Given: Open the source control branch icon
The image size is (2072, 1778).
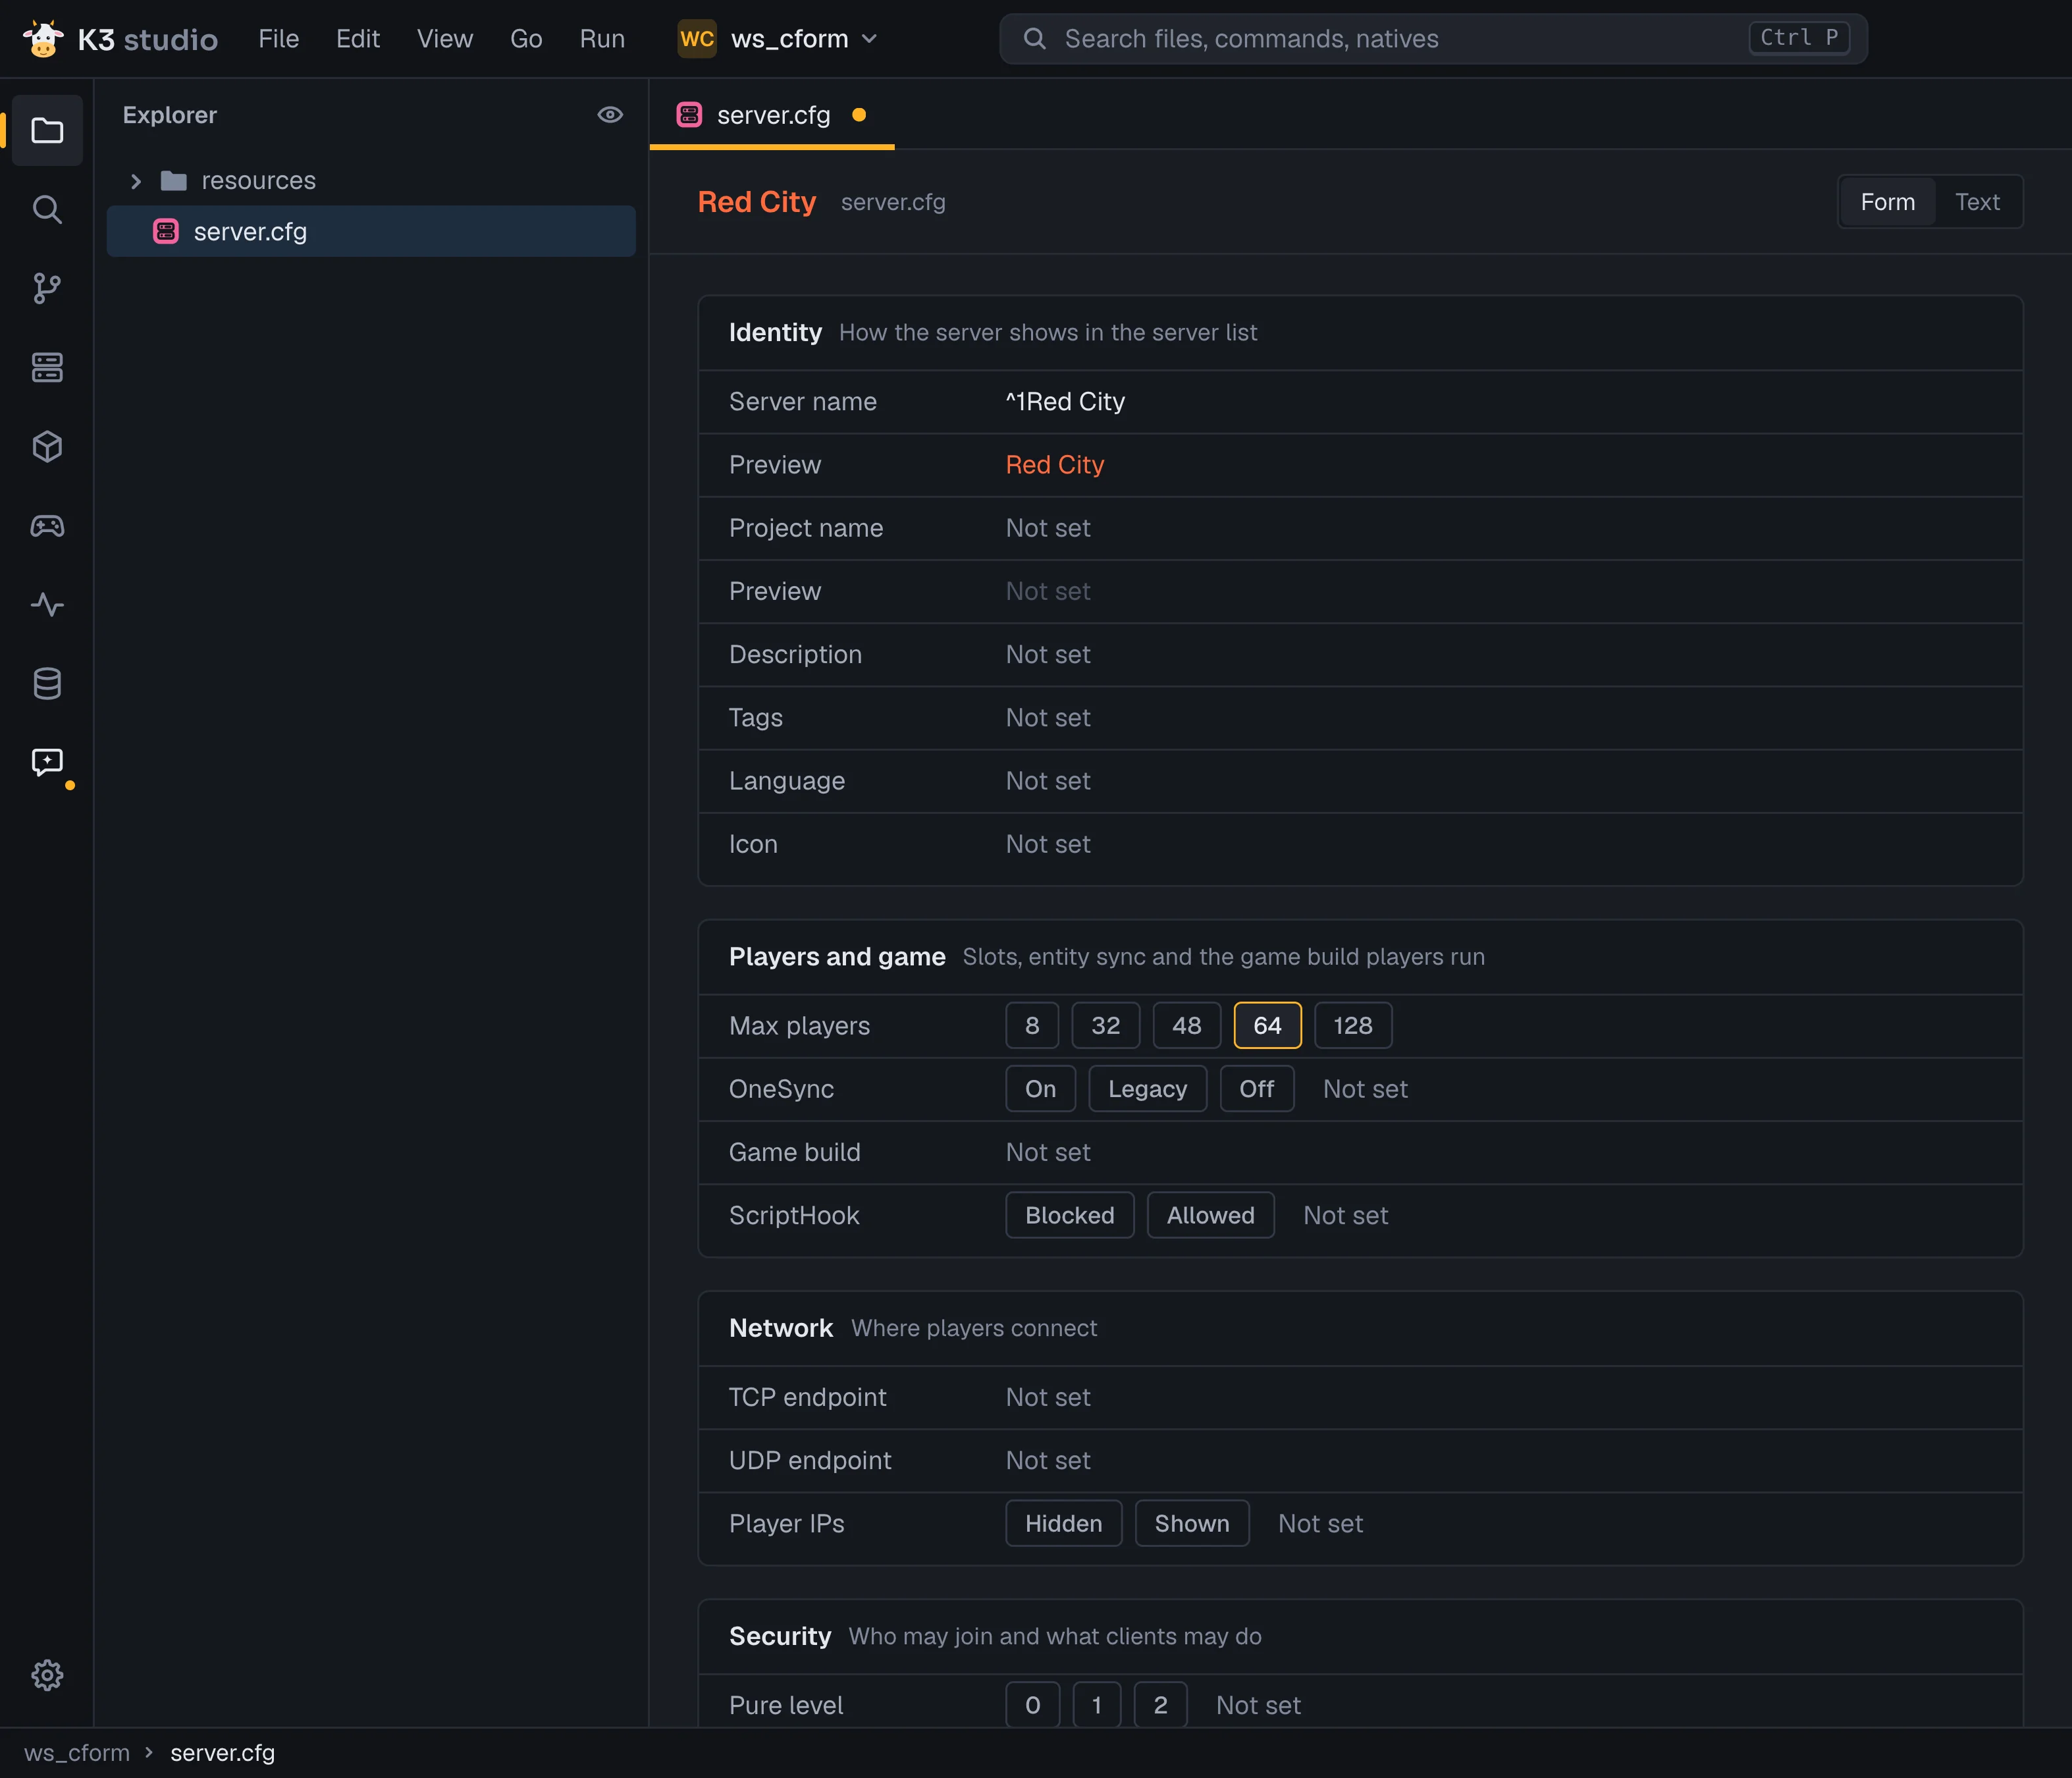Looking at the screenshot, I should coord(47,289).
